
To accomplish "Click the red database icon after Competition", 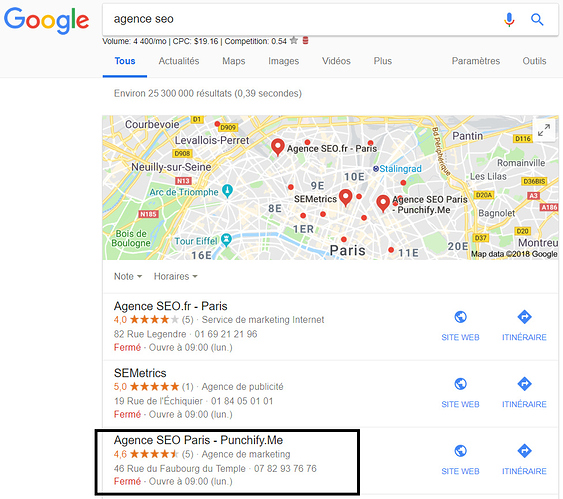I will coord(305,41).
